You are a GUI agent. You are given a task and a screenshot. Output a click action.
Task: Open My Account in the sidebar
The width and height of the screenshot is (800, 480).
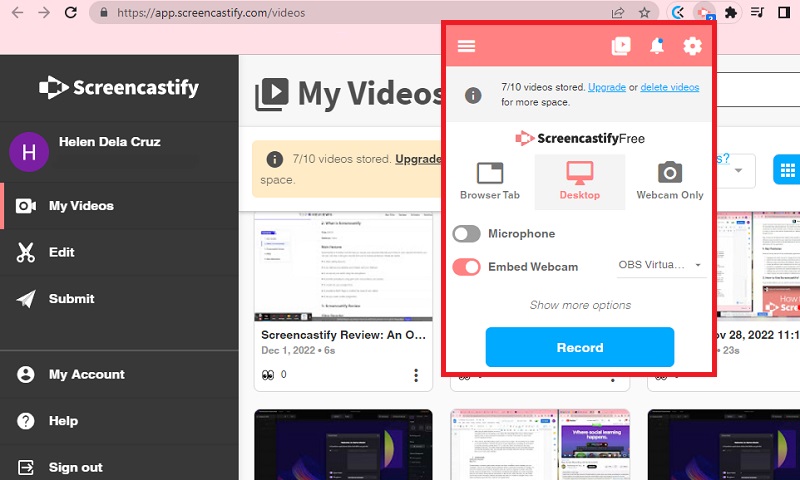(x=119, y=374)
